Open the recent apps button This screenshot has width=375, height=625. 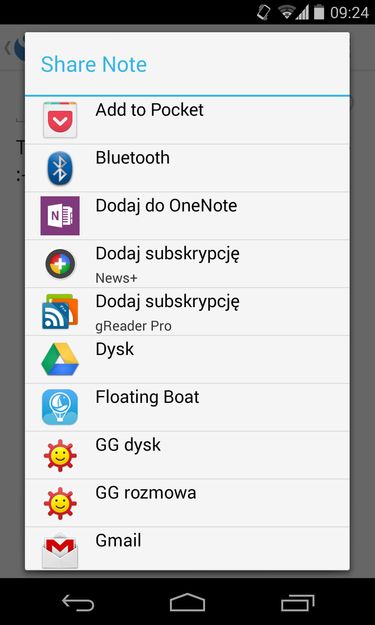[x=298, y=602]
